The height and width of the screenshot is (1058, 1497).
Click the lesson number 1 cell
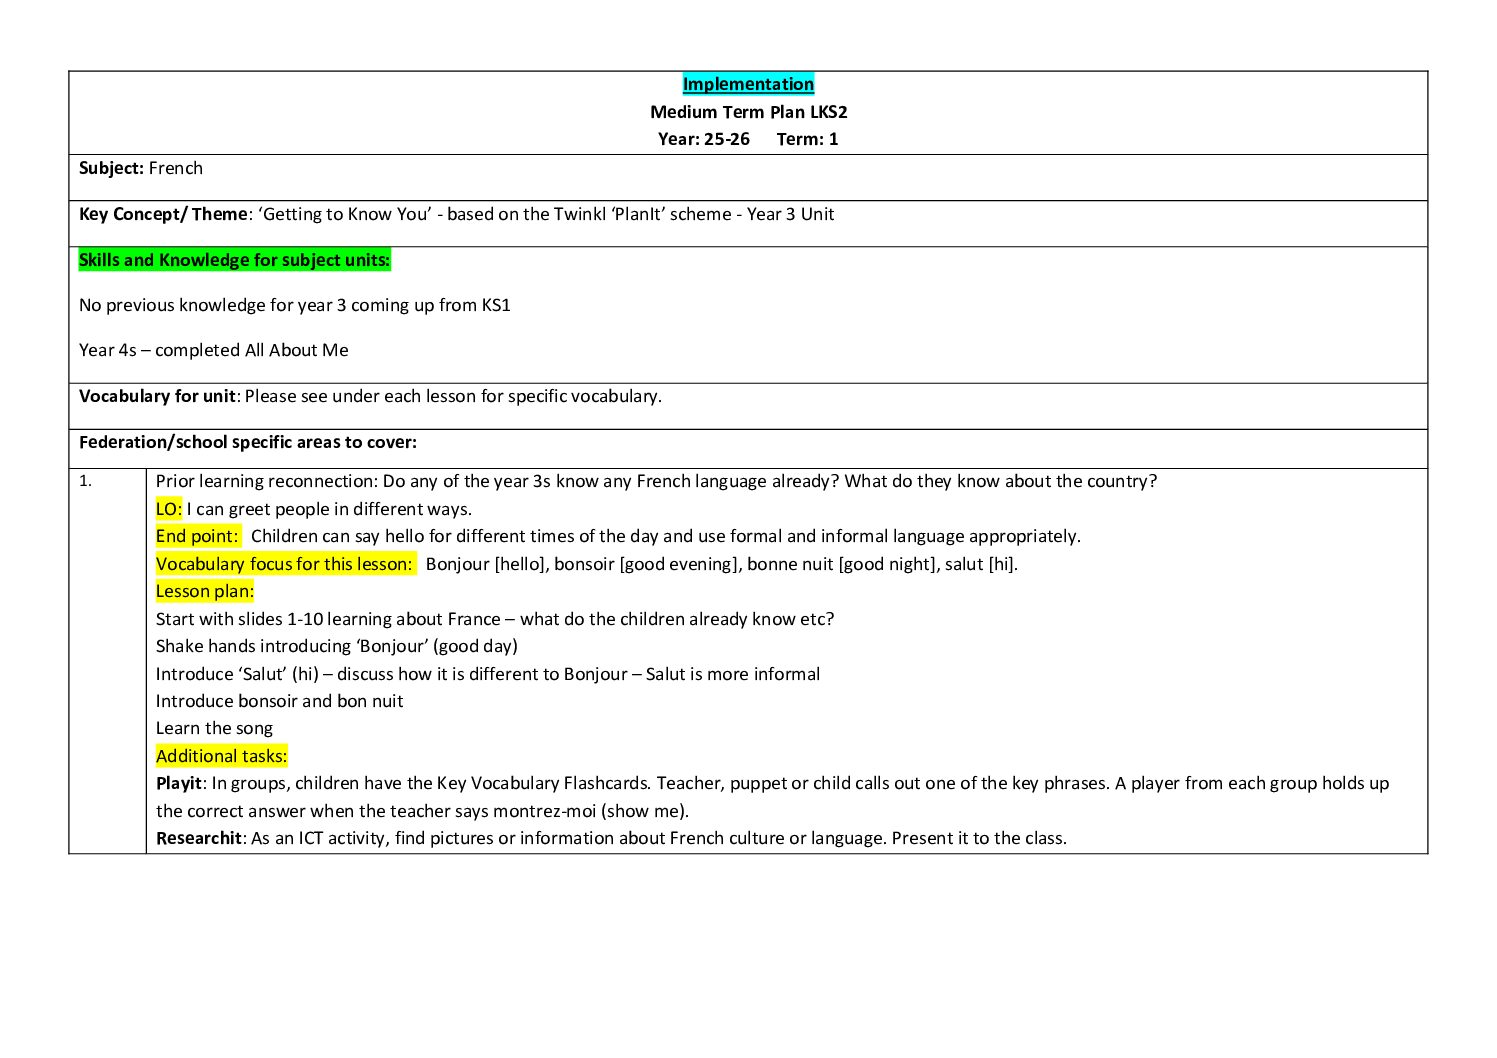(x=86, y=481)
